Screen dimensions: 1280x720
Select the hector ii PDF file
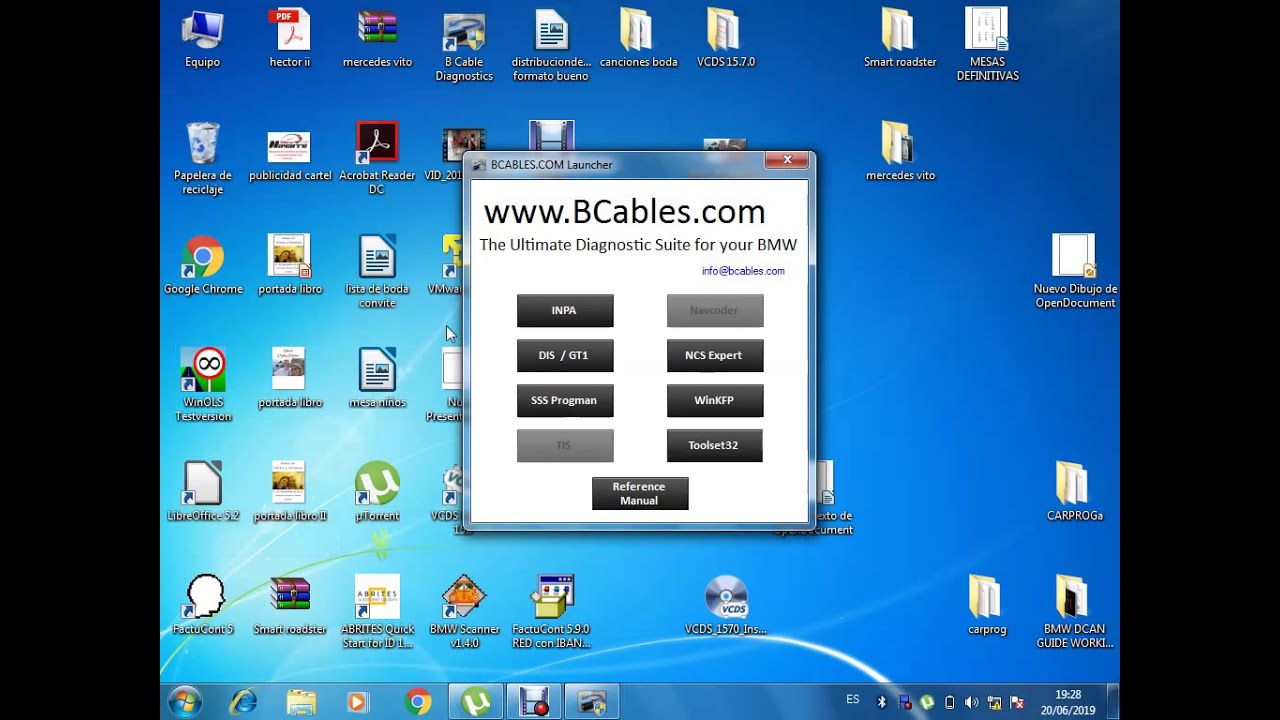(290, 40)
